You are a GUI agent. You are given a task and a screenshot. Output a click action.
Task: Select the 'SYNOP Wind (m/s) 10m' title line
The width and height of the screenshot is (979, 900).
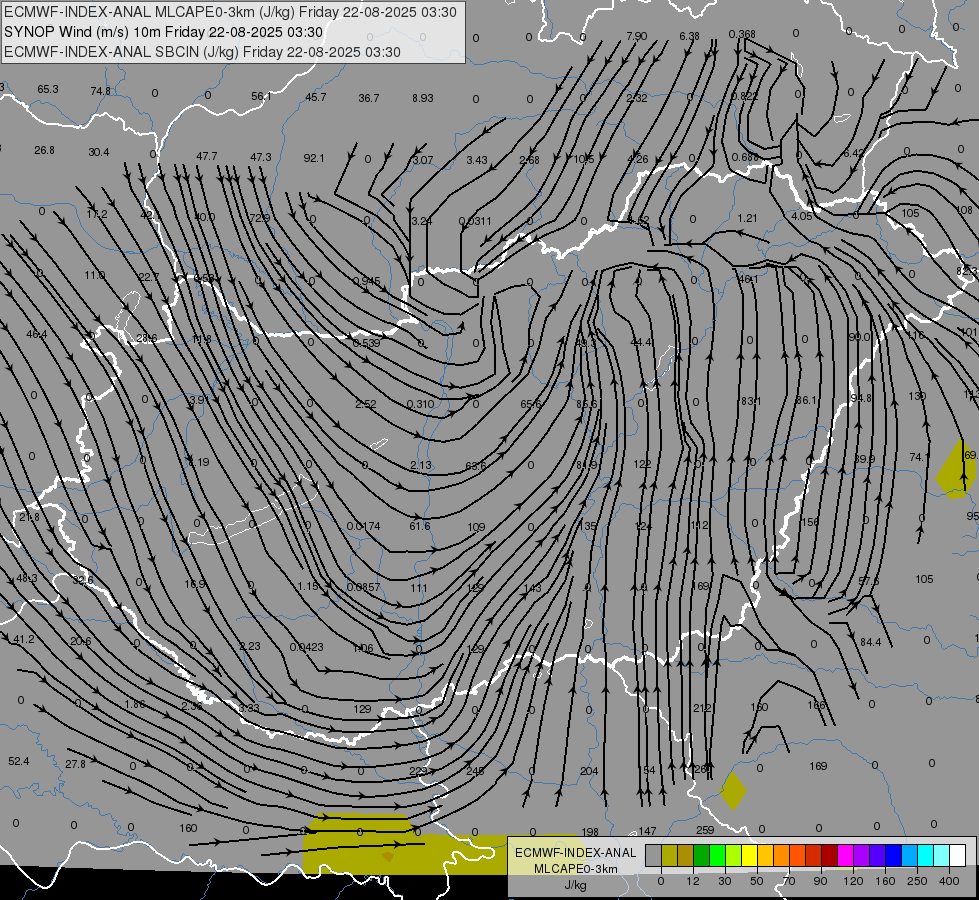pyautogui.click(x=164, y=32)
